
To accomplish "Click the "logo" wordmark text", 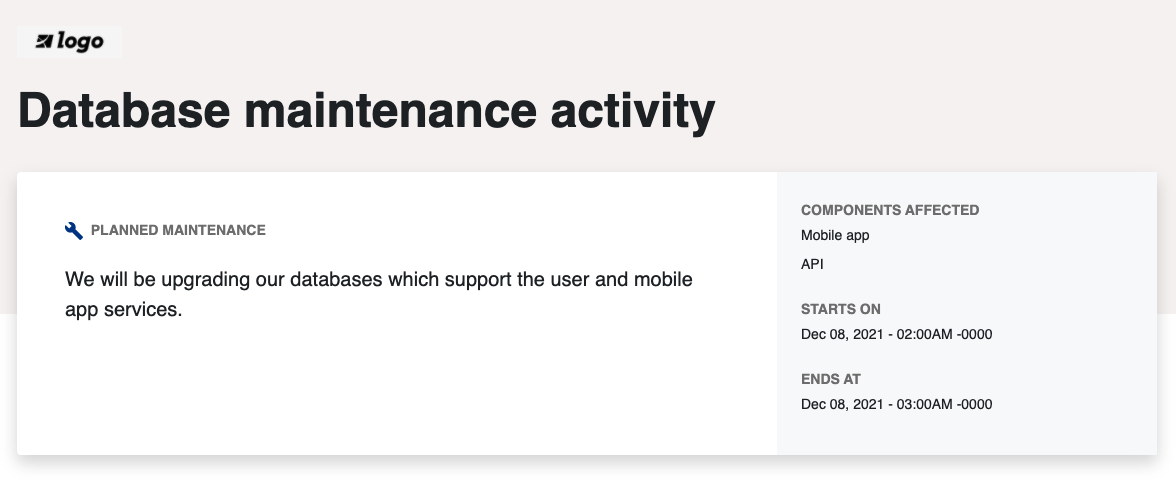I will coord(81,41).
